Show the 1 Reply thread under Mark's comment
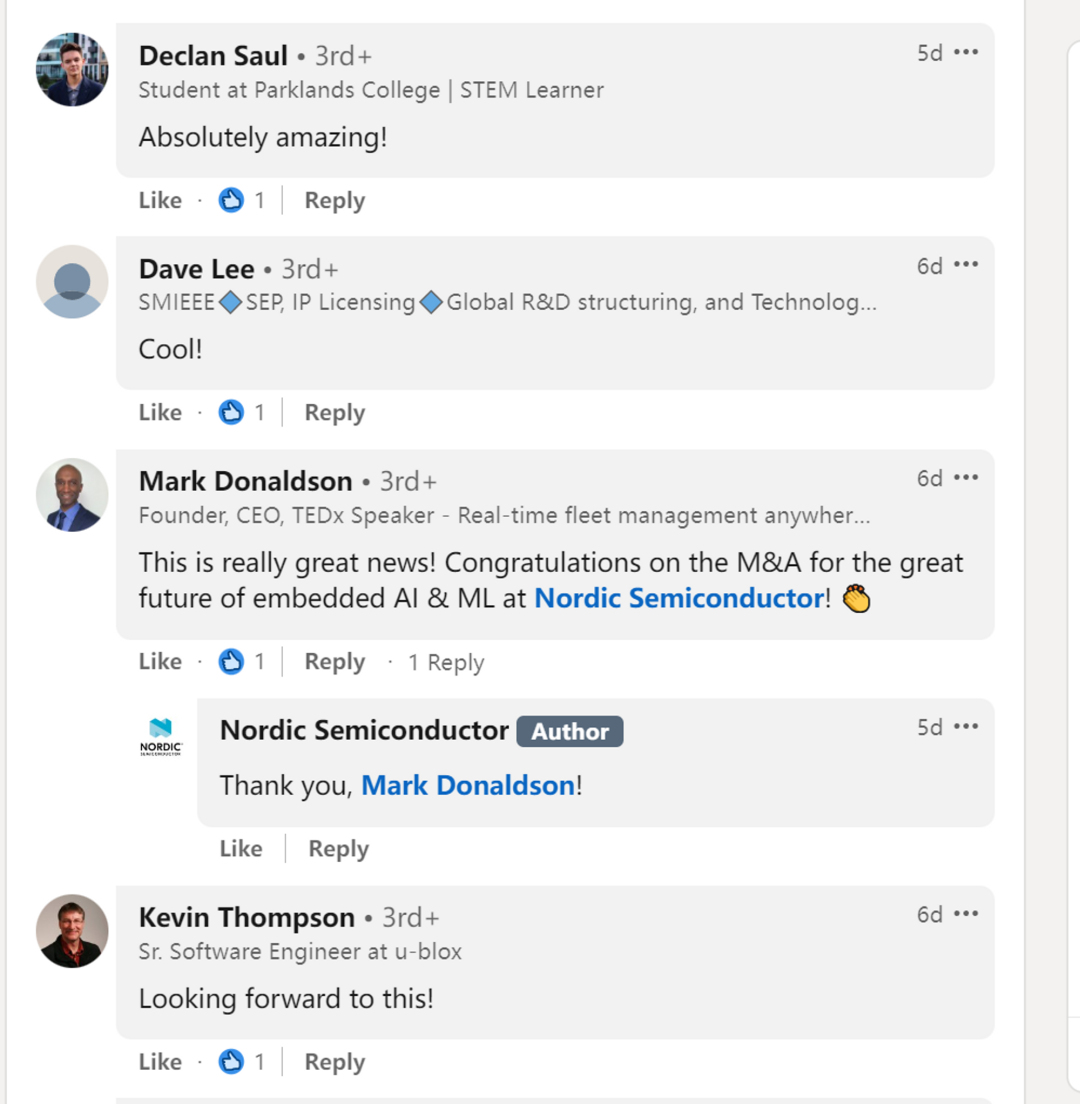 tap(446, 663)
